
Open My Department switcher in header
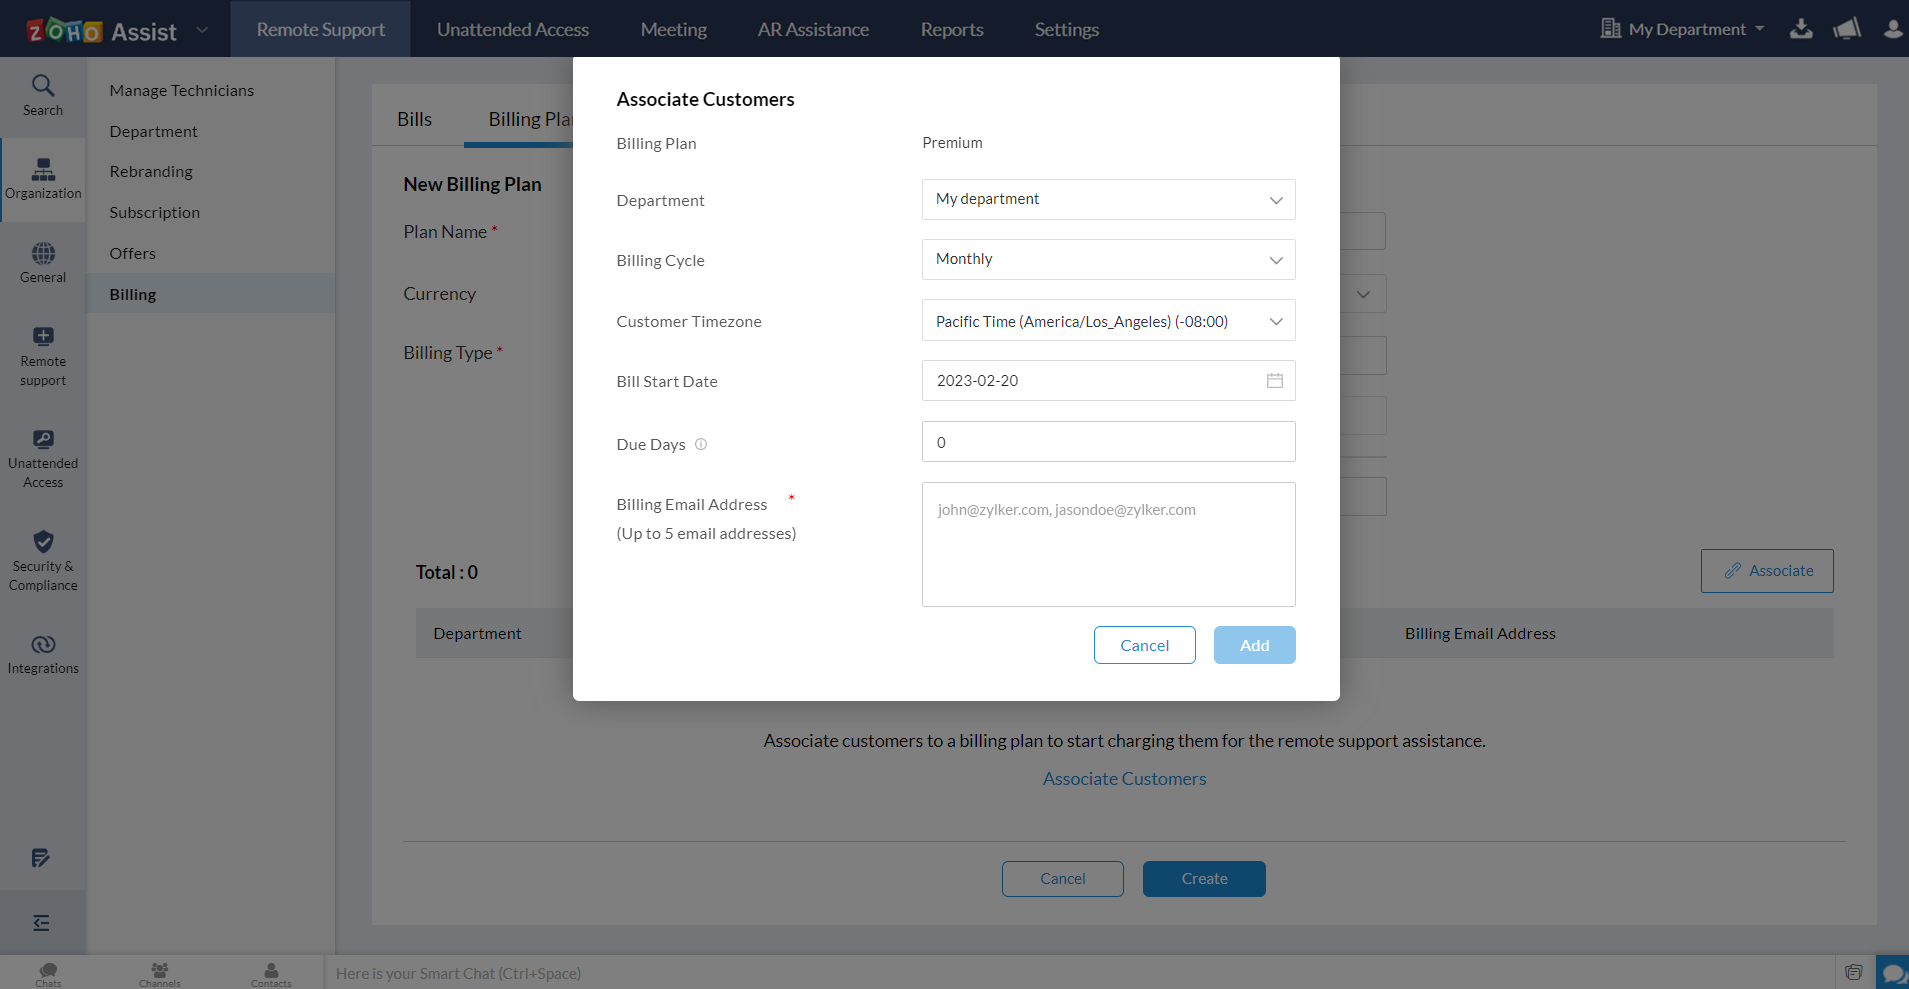point(1684,29)
